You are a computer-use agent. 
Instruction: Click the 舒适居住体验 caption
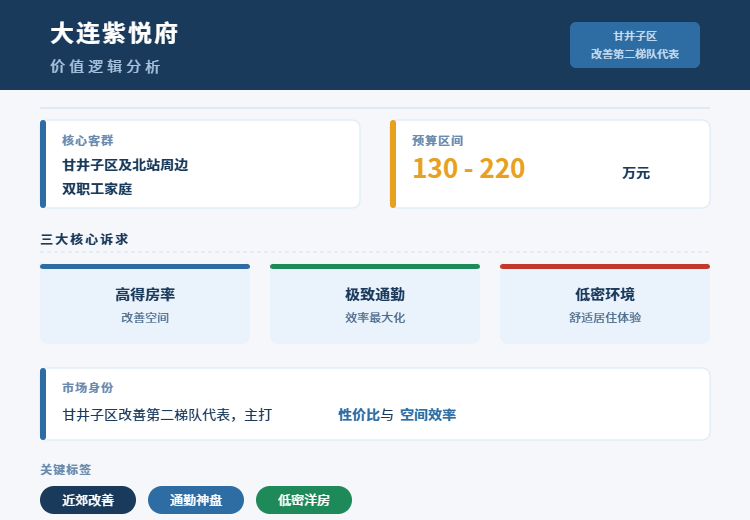605,318
